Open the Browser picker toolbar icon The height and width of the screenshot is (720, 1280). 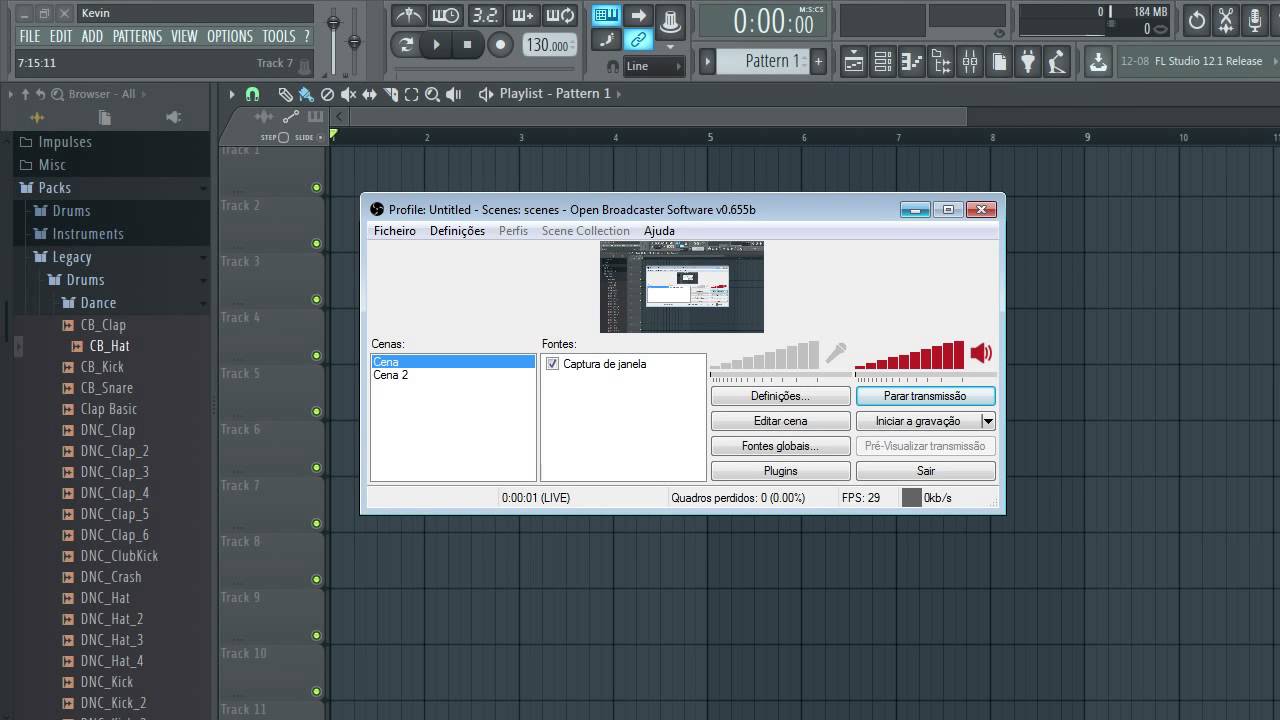point(941,62)
